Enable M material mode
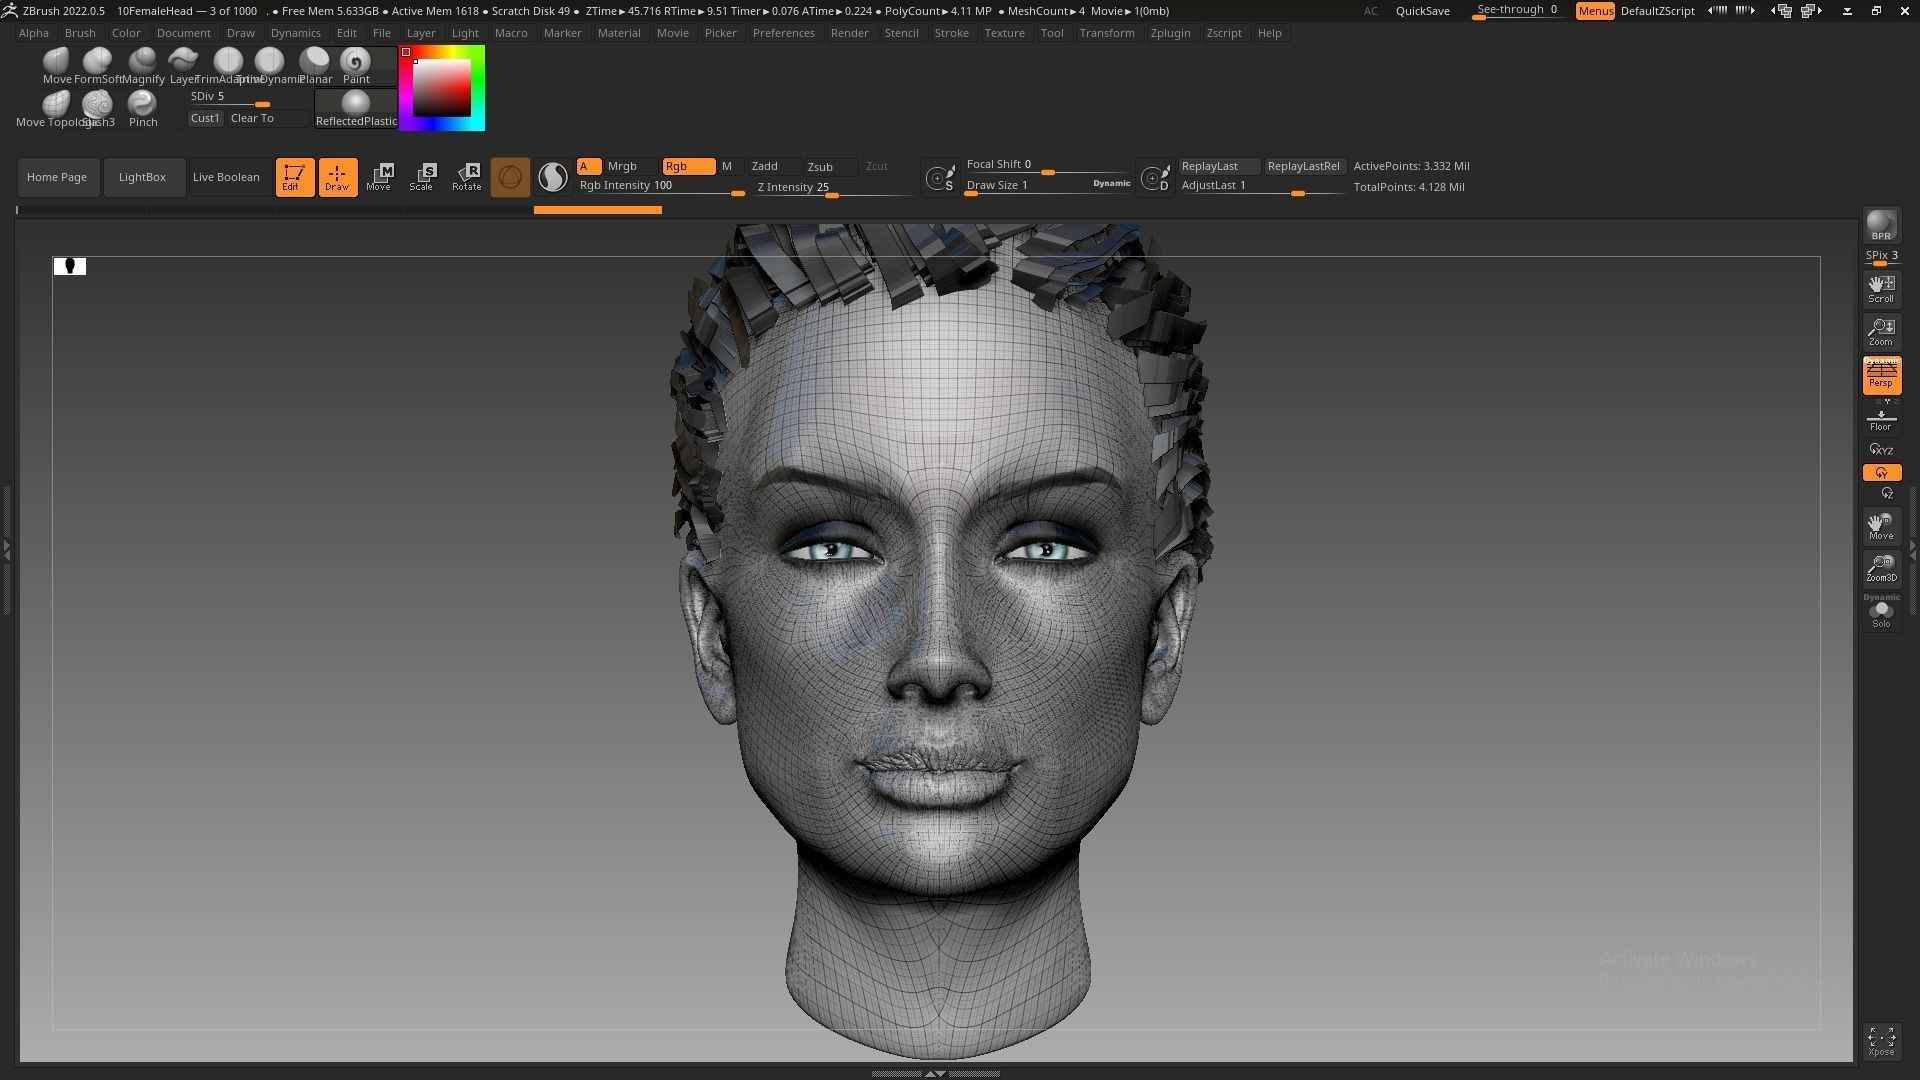This screenshot has width=1920, height=1080. (728, 166)
